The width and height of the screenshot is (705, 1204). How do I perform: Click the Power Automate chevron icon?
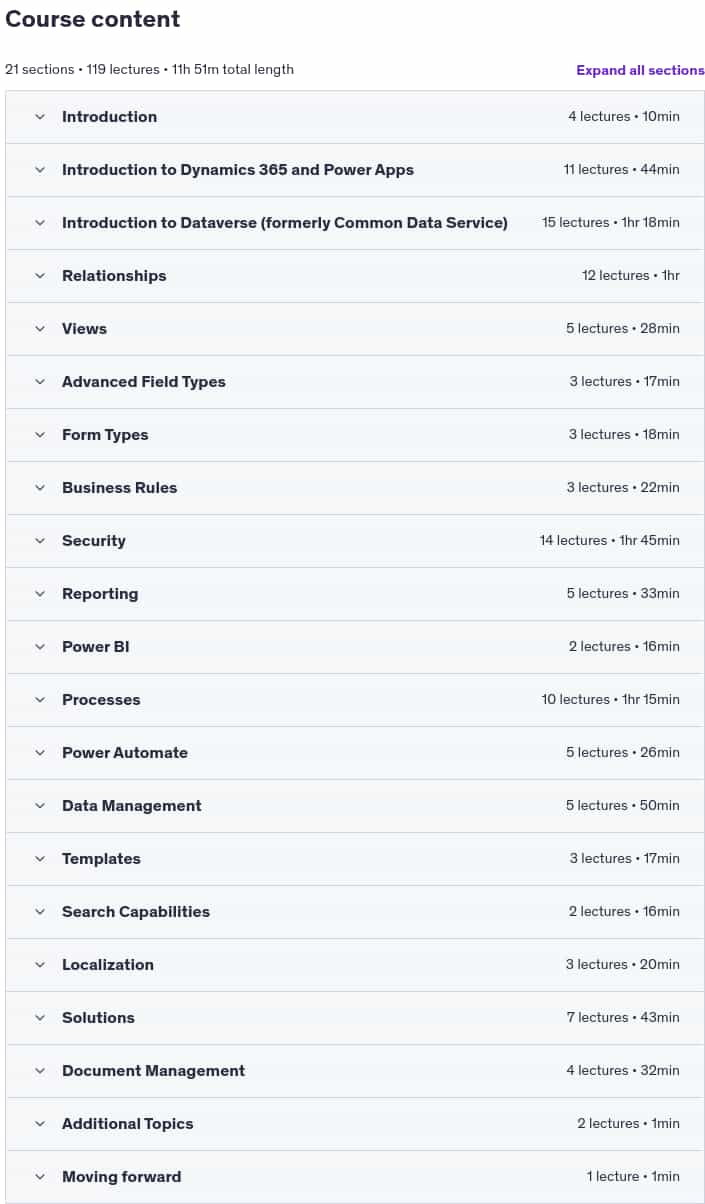coord(40,753)
